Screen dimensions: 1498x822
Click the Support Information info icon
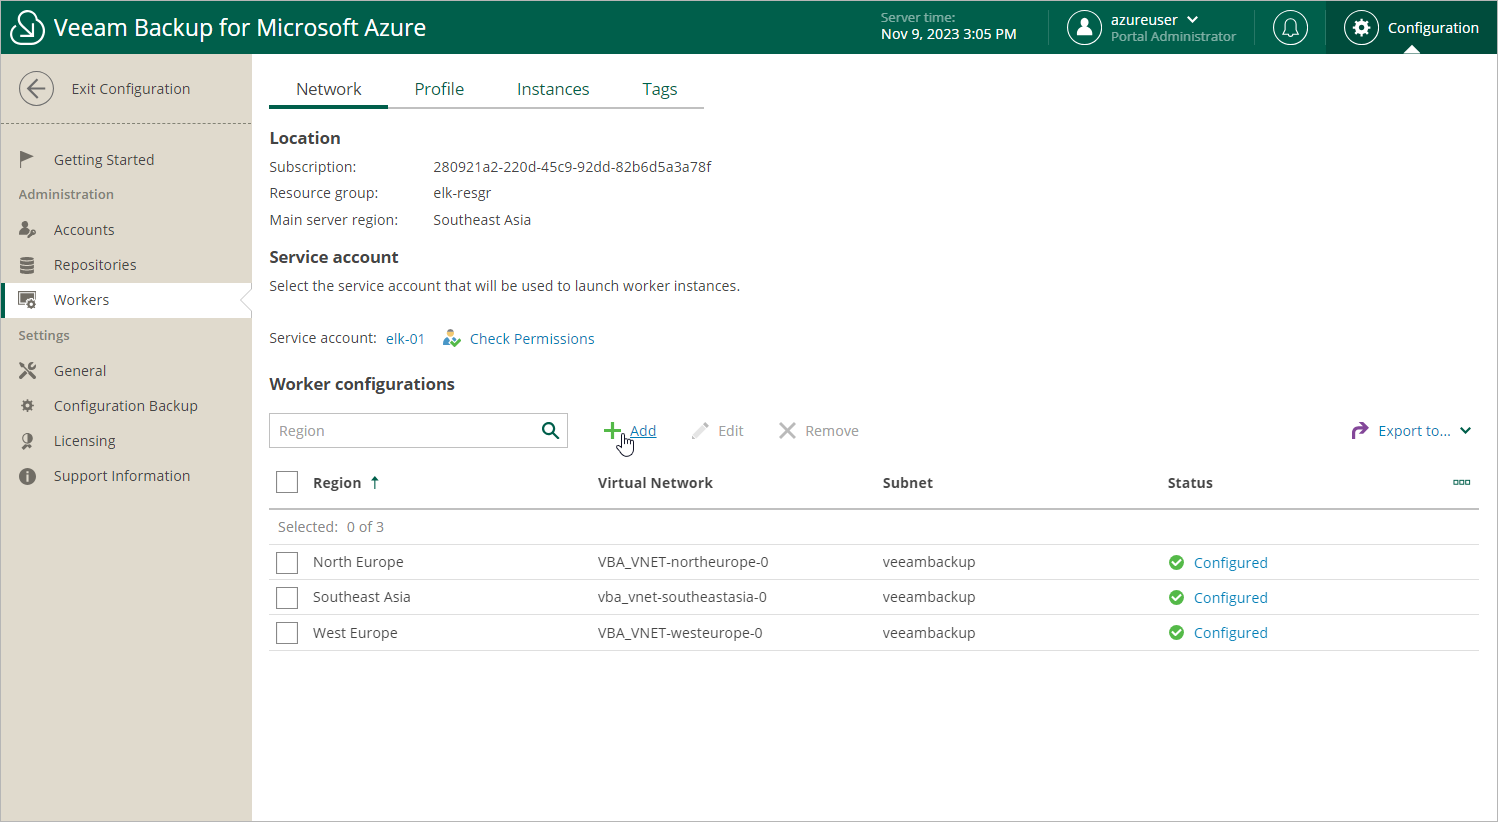coord(27,476)
